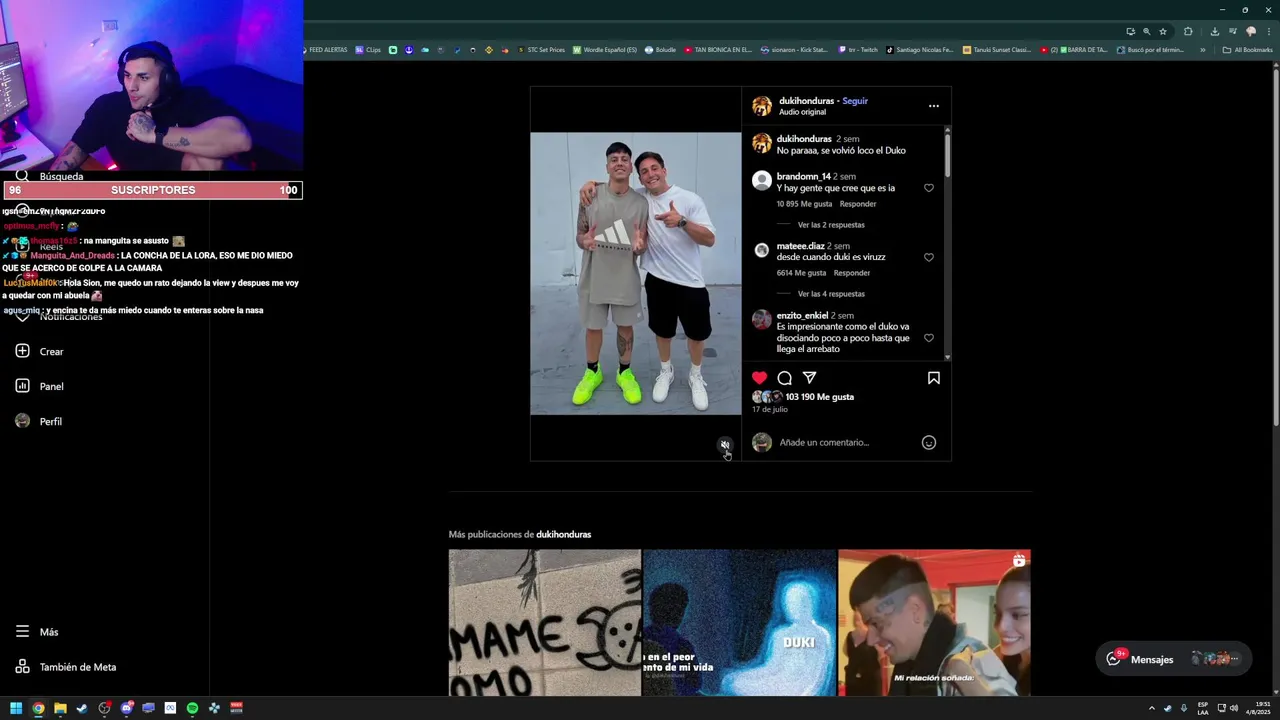Focus the 'Añade un comentario...' field
This screenshot has width=1280, height=720.
(x=847, y=442)
